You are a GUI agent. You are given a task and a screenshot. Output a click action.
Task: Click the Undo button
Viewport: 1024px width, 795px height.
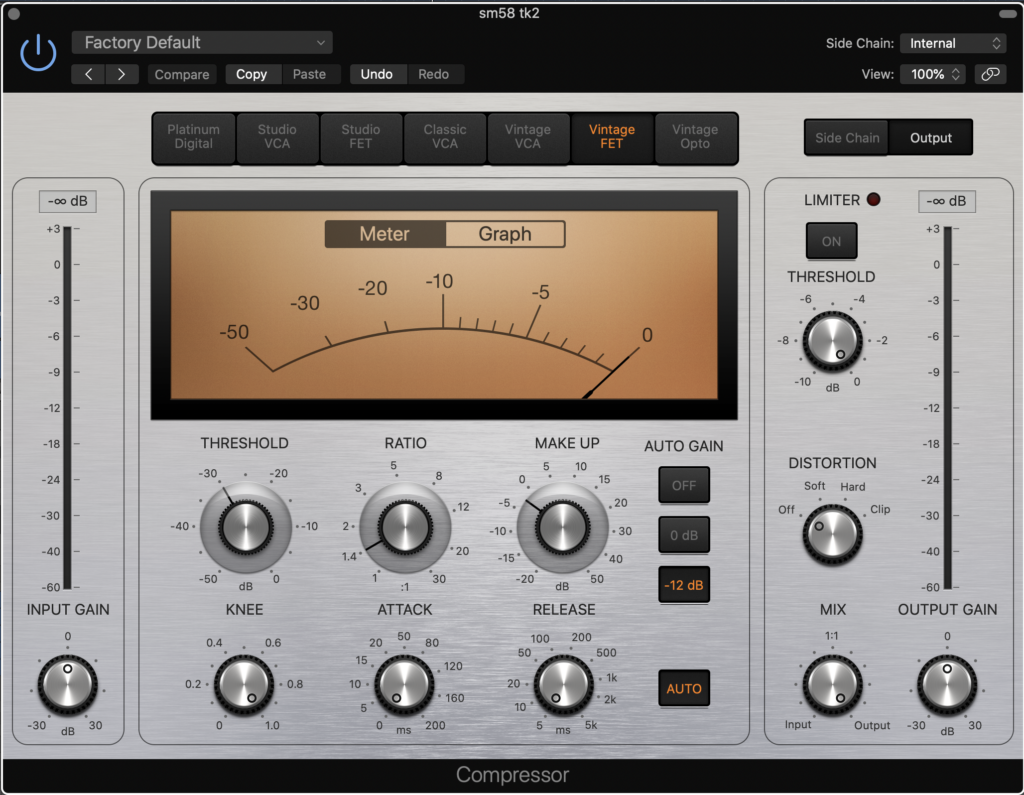(377, 74)
